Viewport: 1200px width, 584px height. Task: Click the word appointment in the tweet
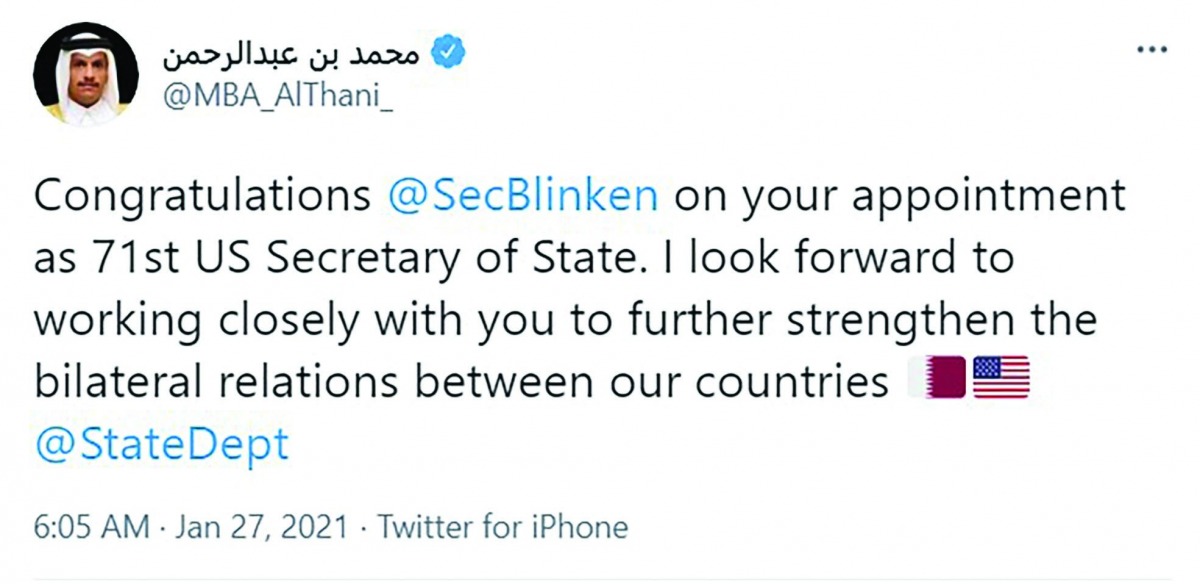(x=984, y=196)
